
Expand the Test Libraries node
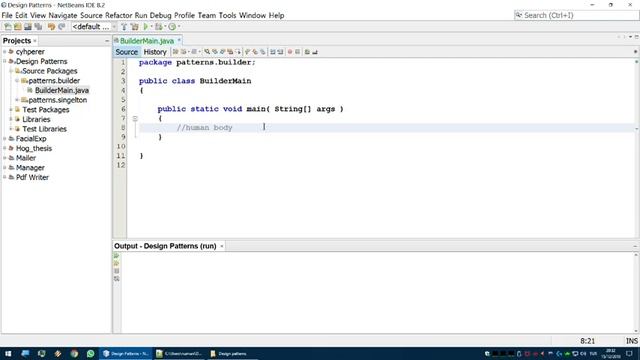coord(11,129)
